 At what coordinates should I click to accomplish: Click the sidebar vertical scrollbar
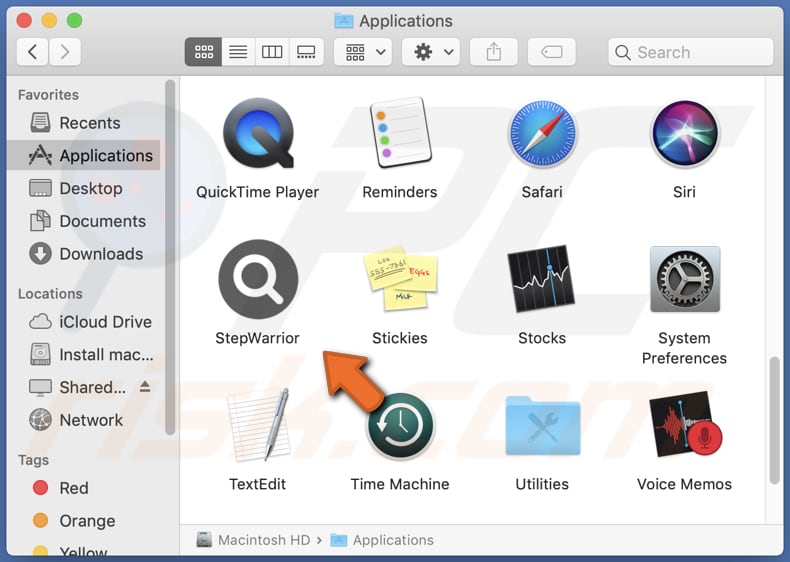[x=170, y=257]
